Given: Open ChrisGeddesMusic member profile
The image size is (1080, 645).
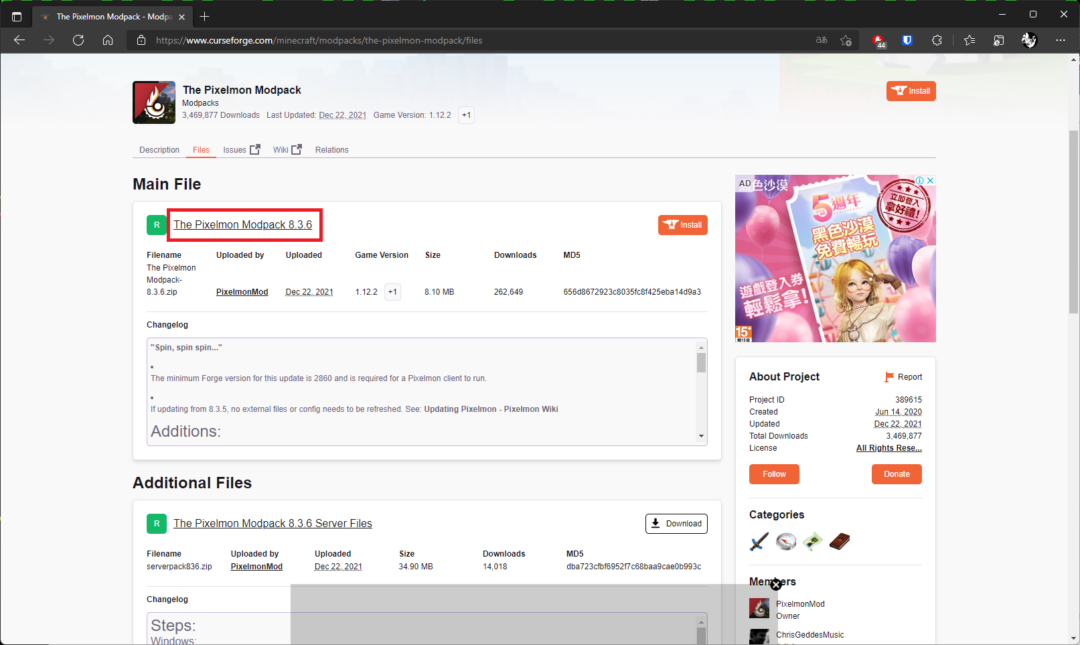Looking at the screenshot, I should pos(809,635).
